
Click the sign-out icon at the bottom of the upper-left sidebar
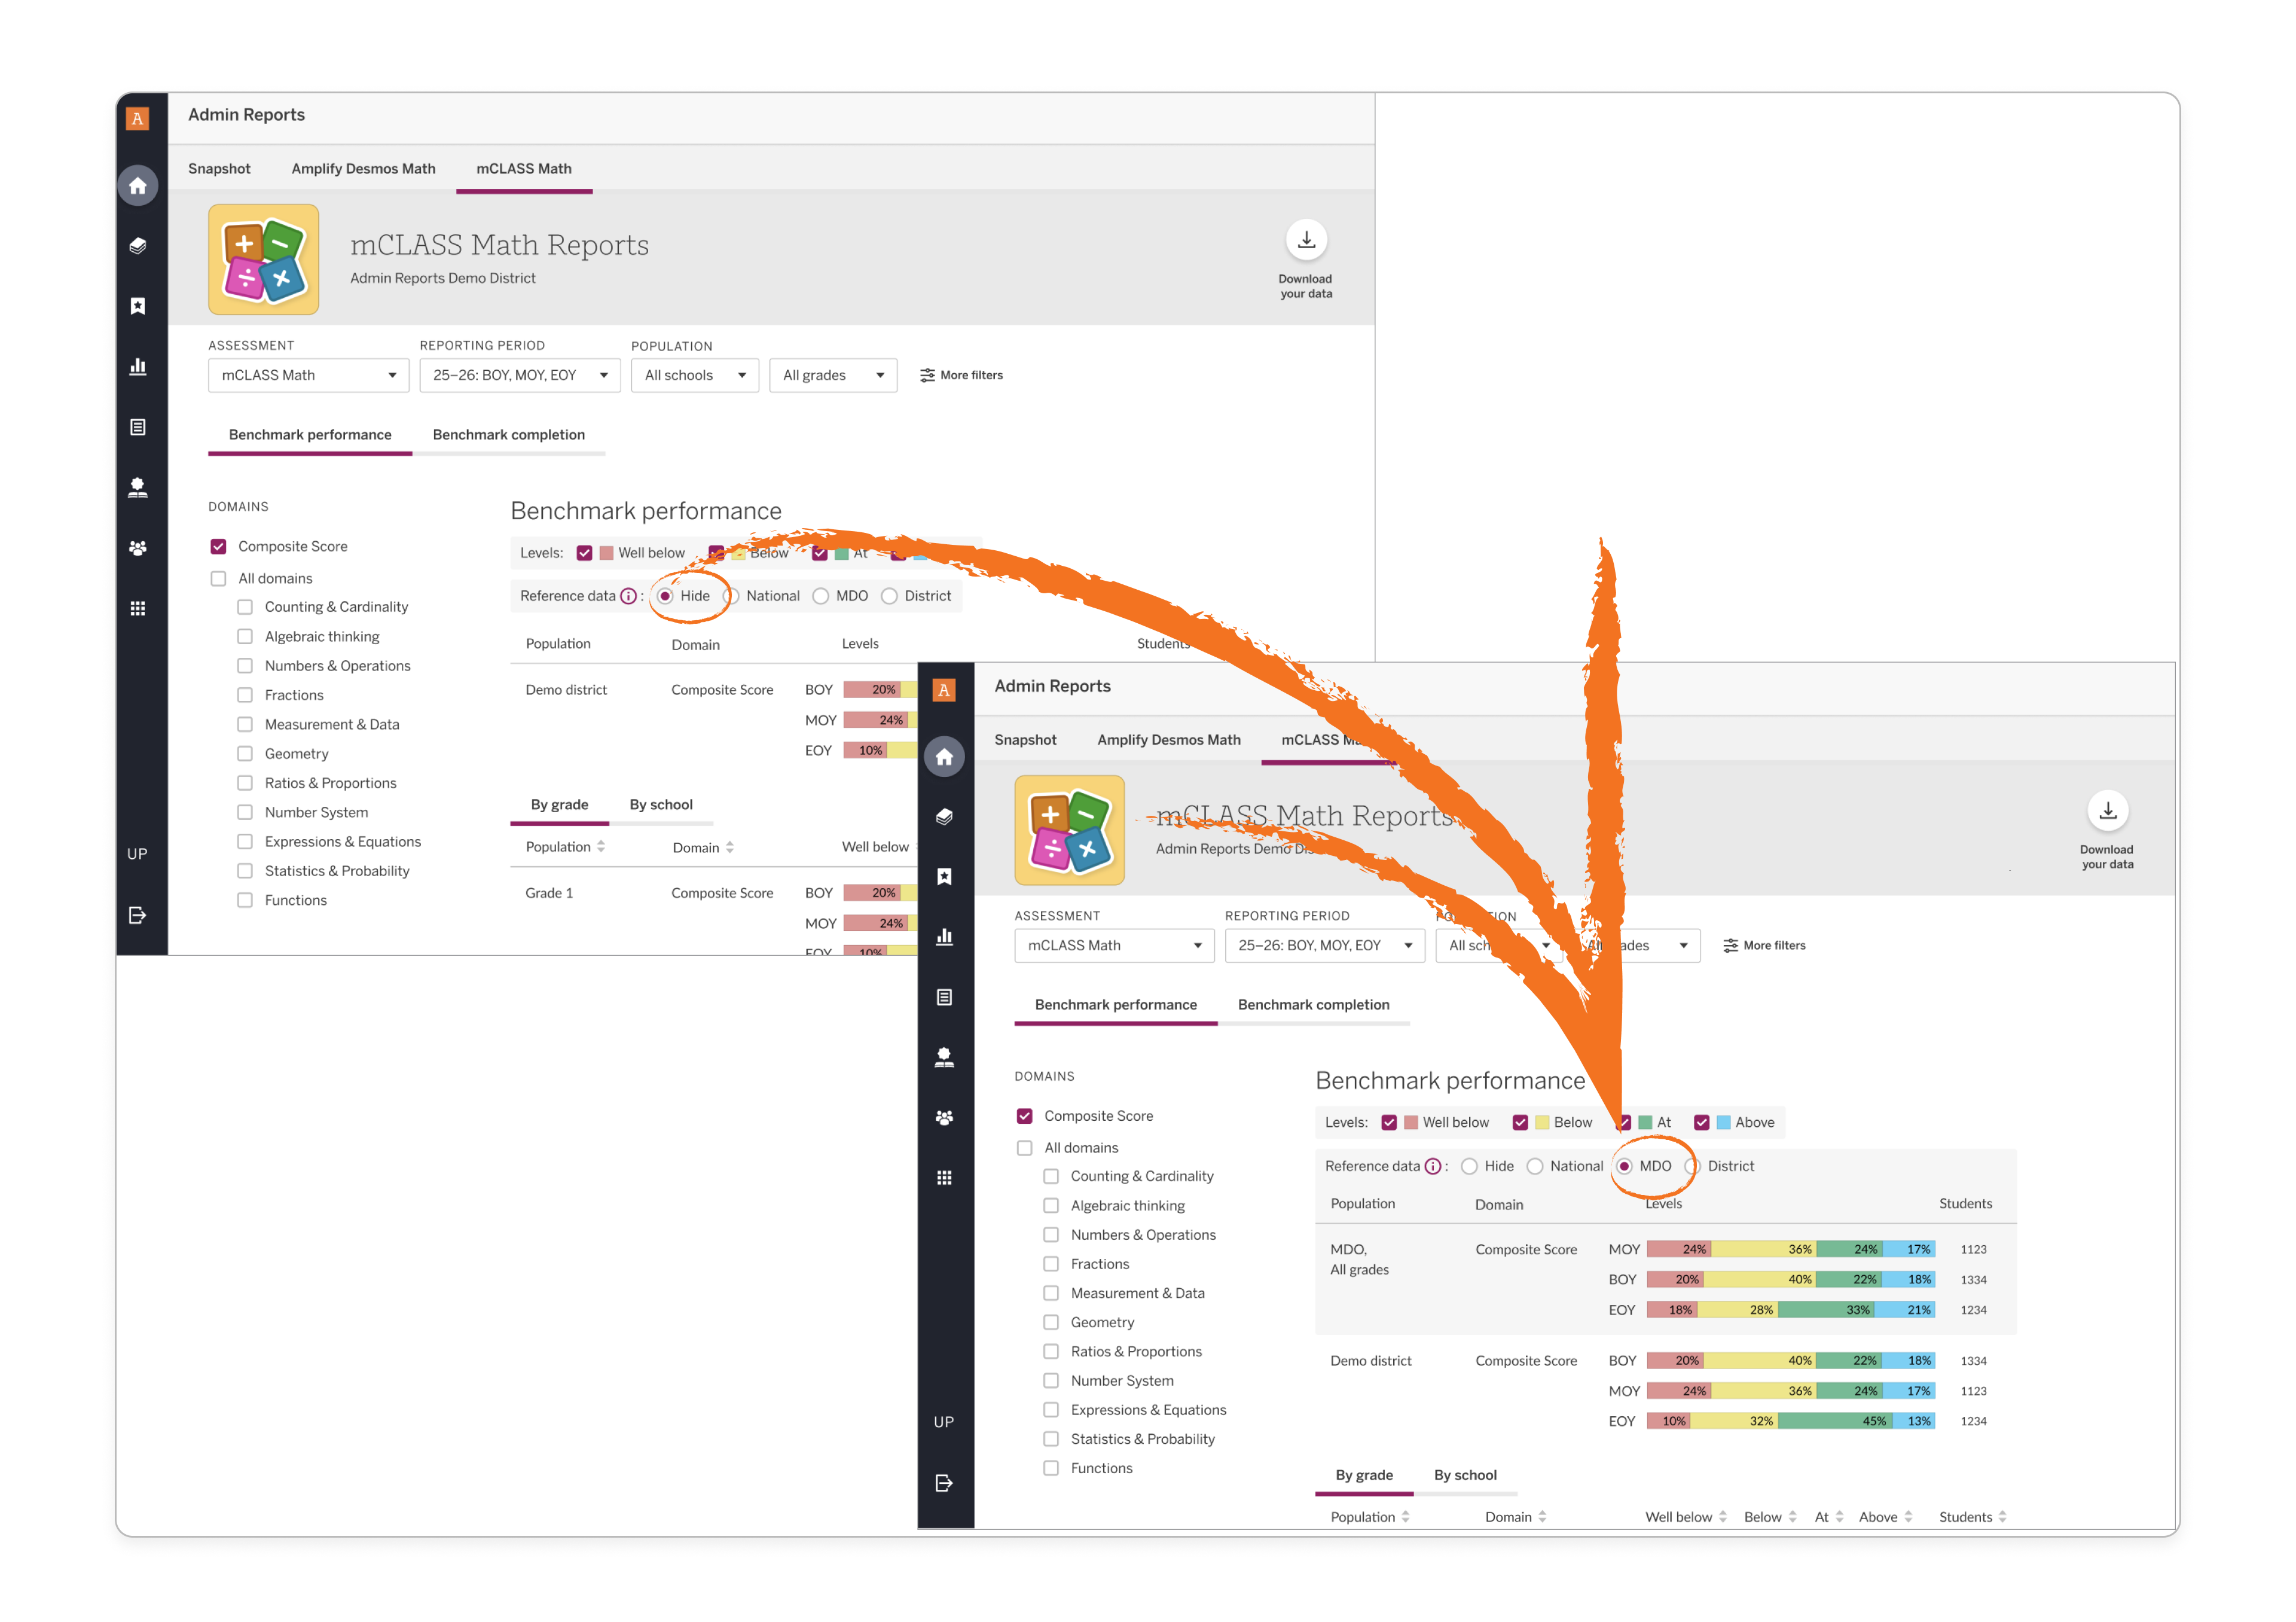coord(138,915)
